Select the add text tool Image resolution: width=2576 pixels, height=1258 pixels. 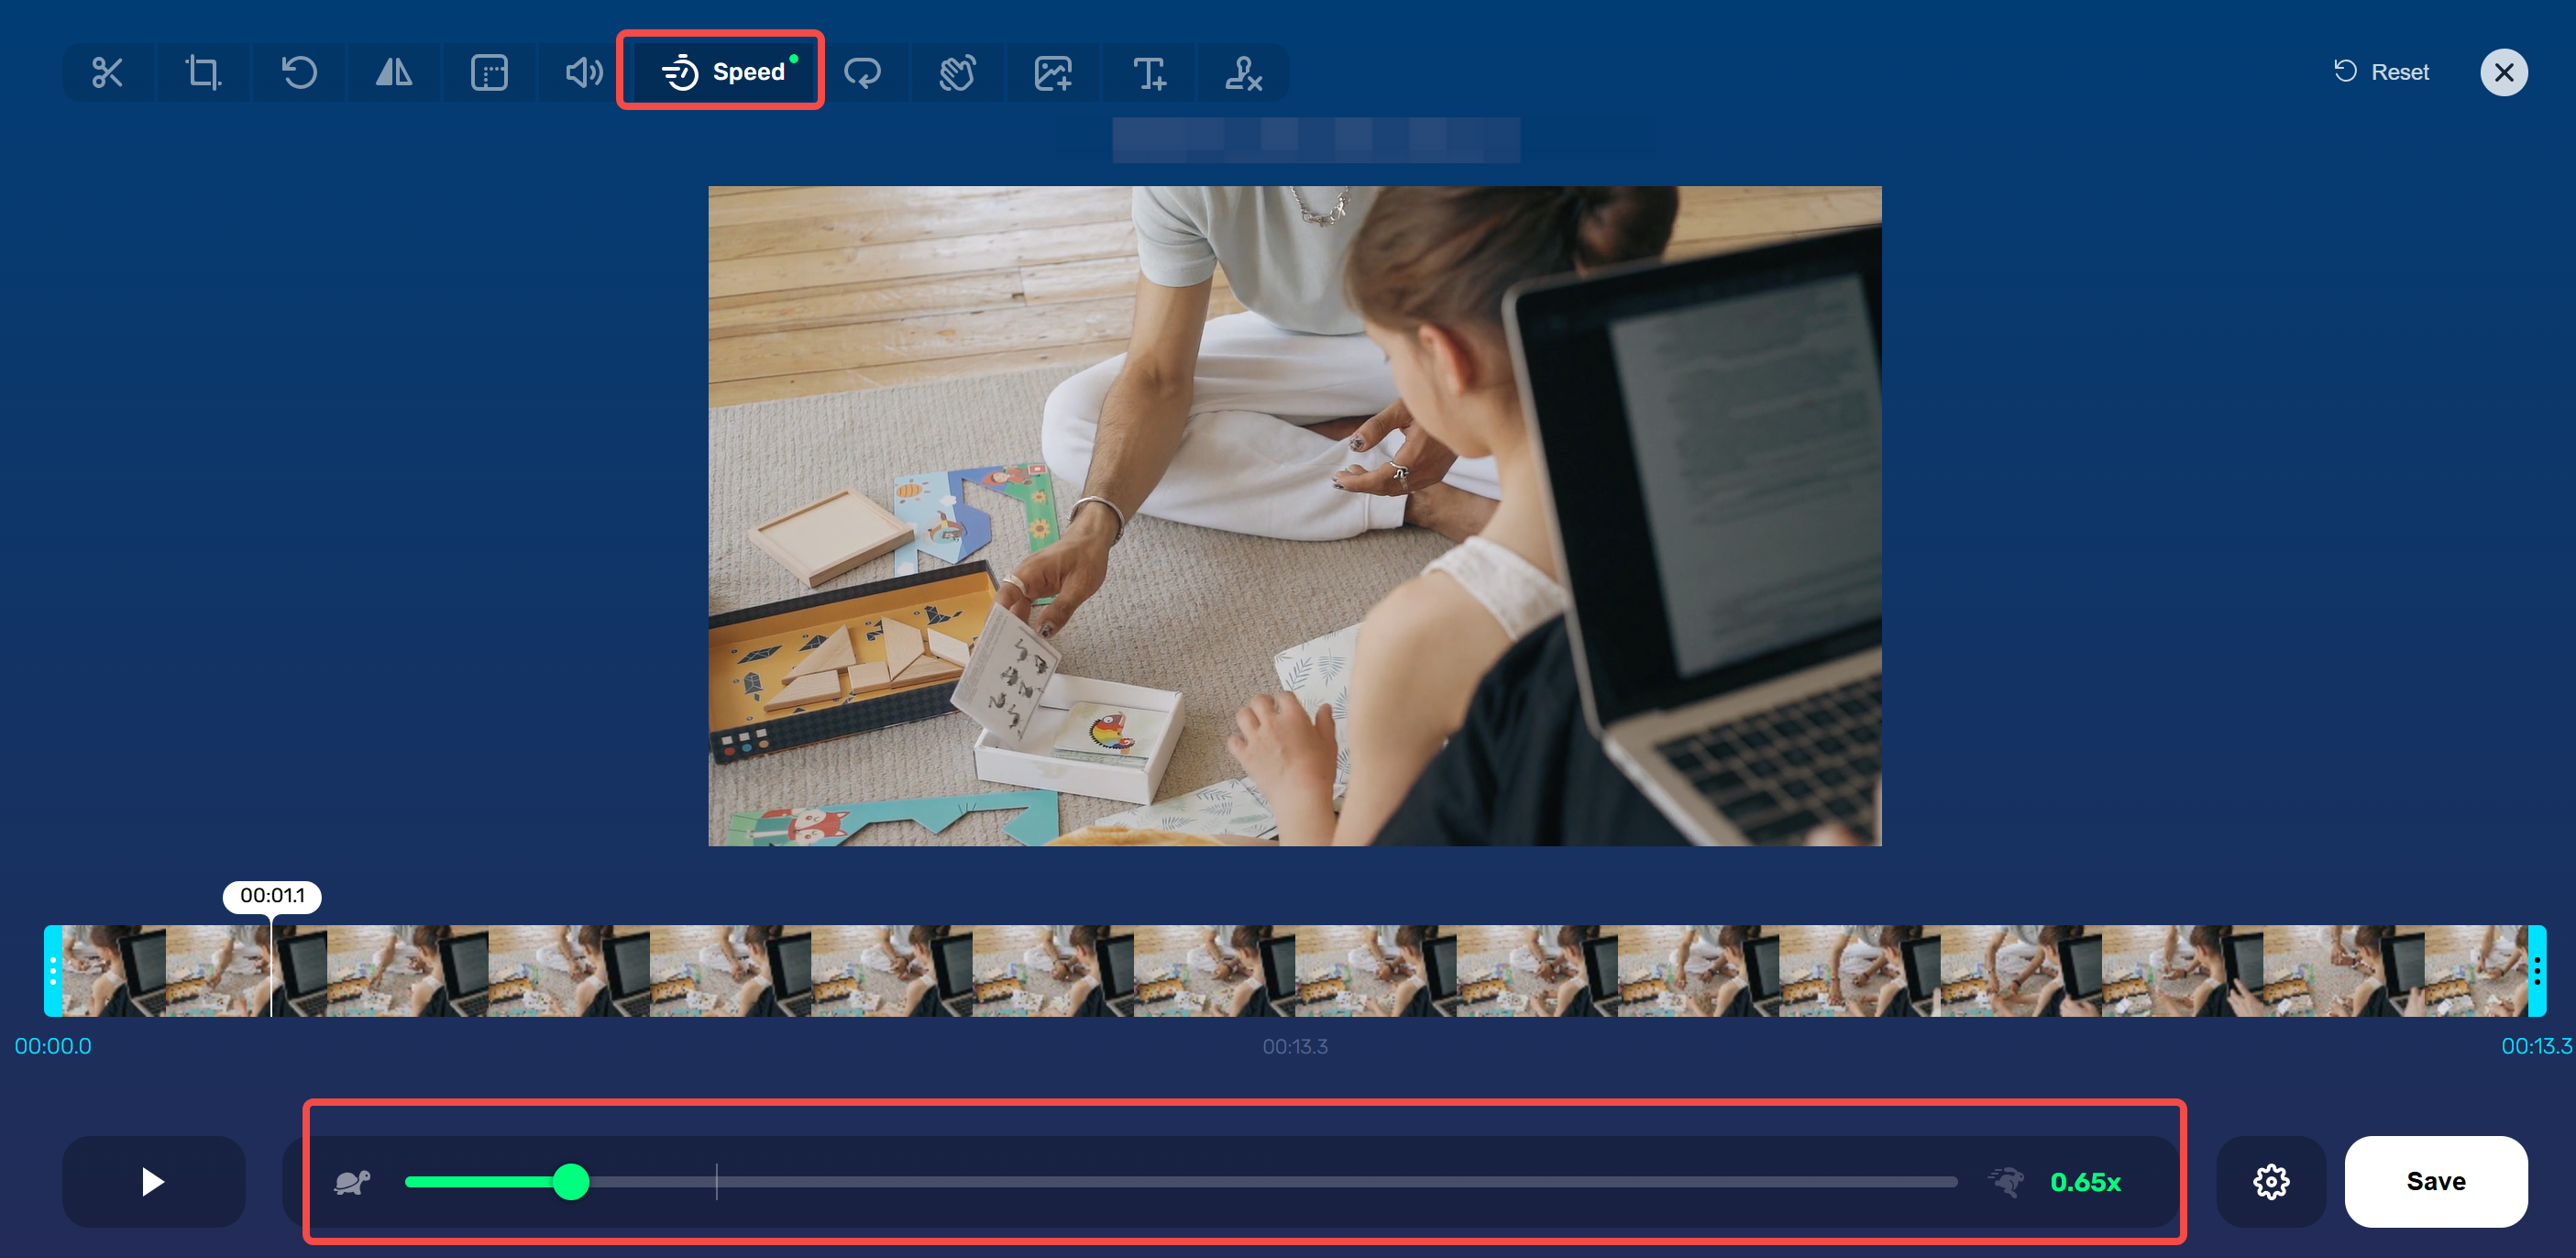coord(1148,72)
